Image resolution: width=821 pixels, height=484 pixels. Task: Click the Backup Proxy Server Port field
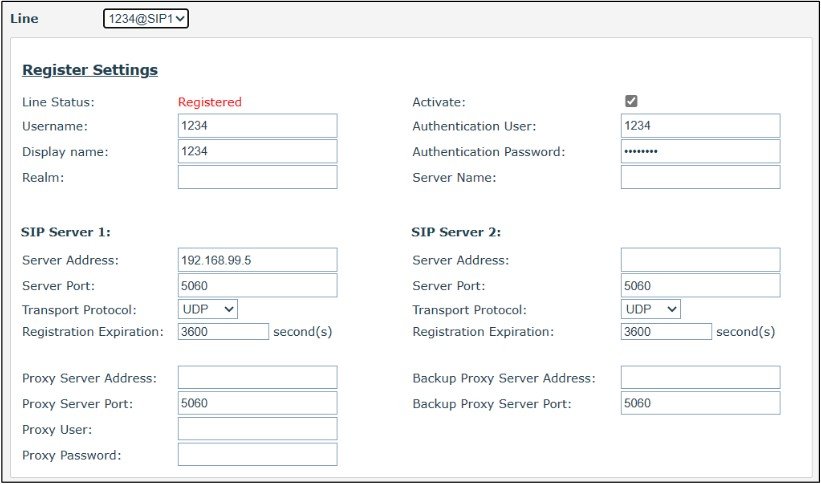click(x=700, y=403)
